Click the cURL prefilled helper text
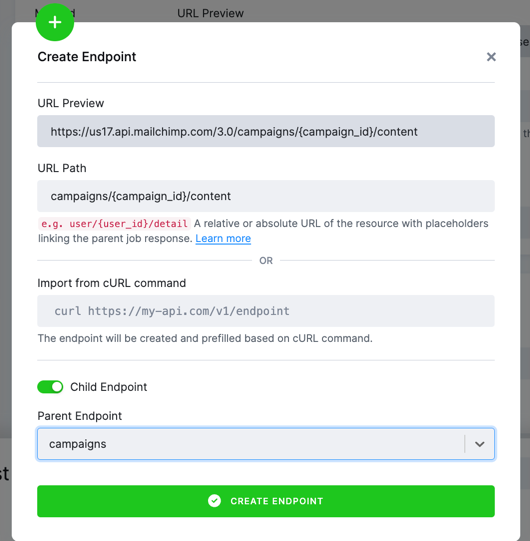Viewport: 530px width, 541px height. pyautogui.click(x=205, y=338)
